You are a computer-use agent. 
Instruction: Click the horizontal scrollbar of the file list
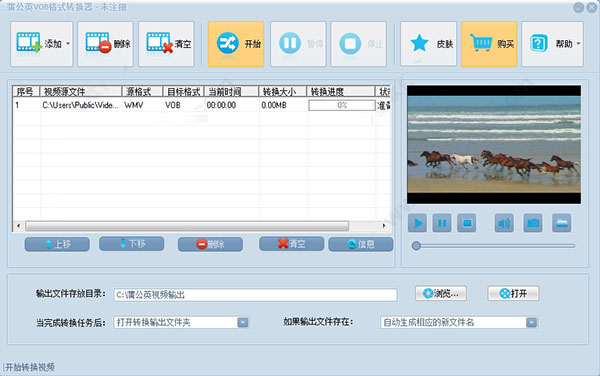(187, 226)
